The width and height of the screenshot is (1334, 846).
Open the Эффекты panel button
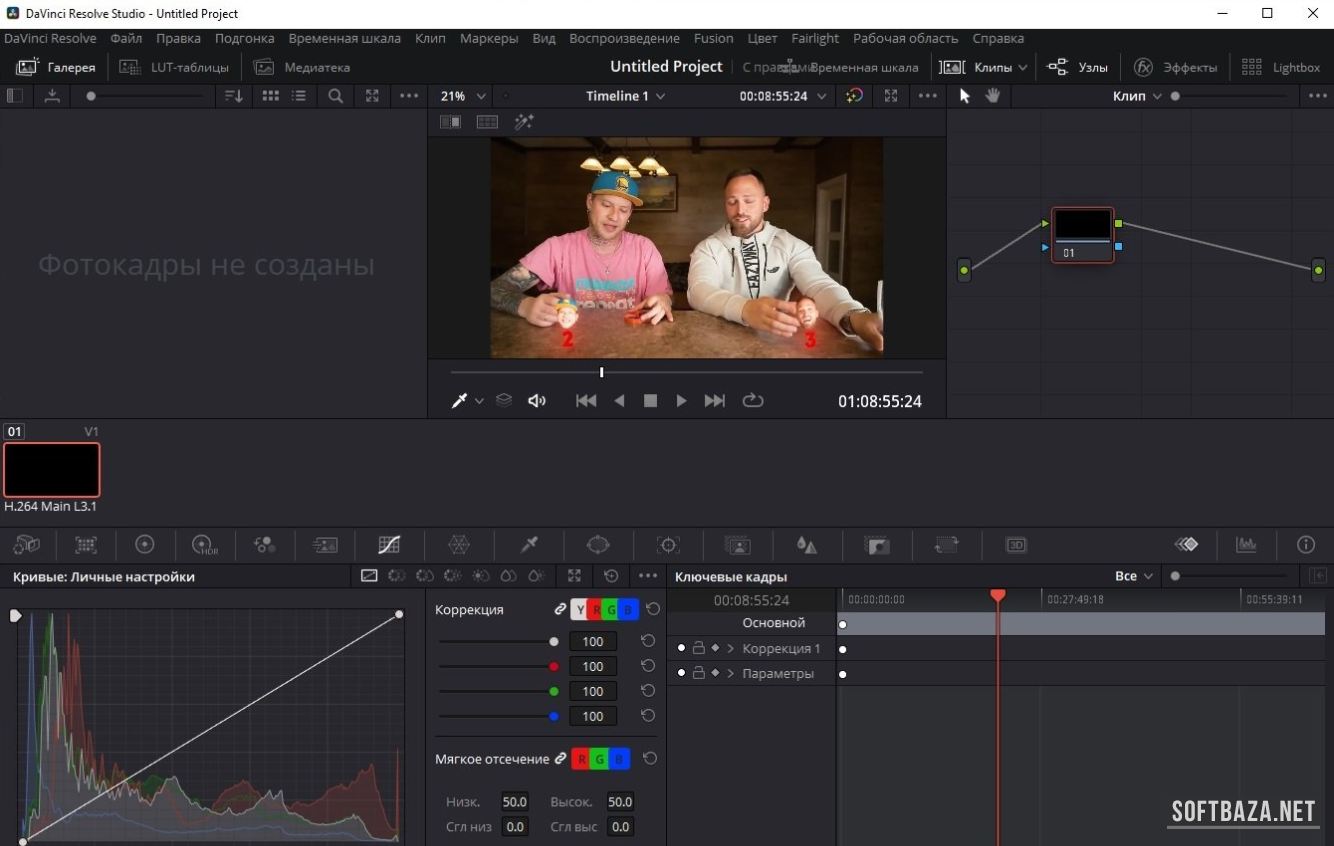coord(1176,67)
